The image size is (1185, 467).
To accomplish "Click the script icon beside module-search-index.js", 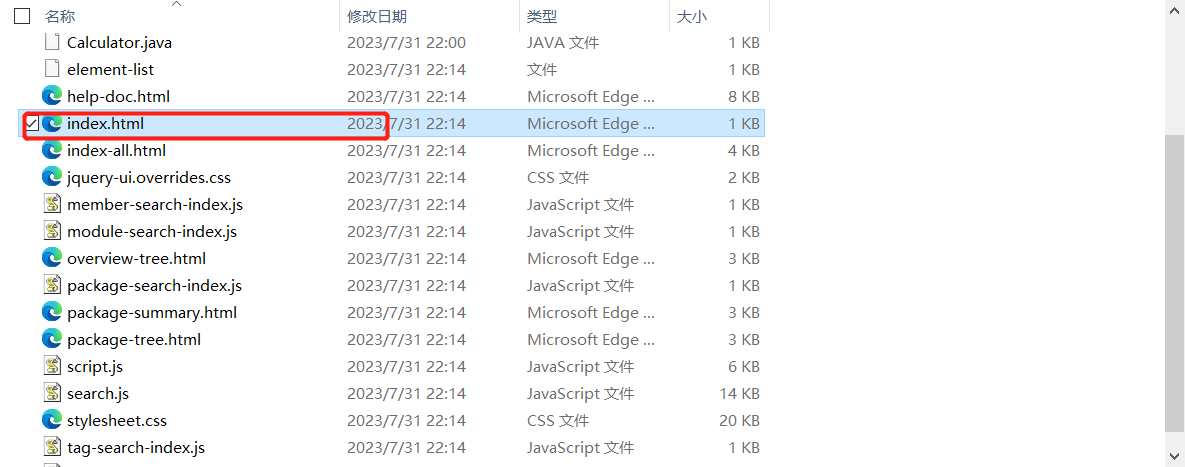I will (51, 231).
